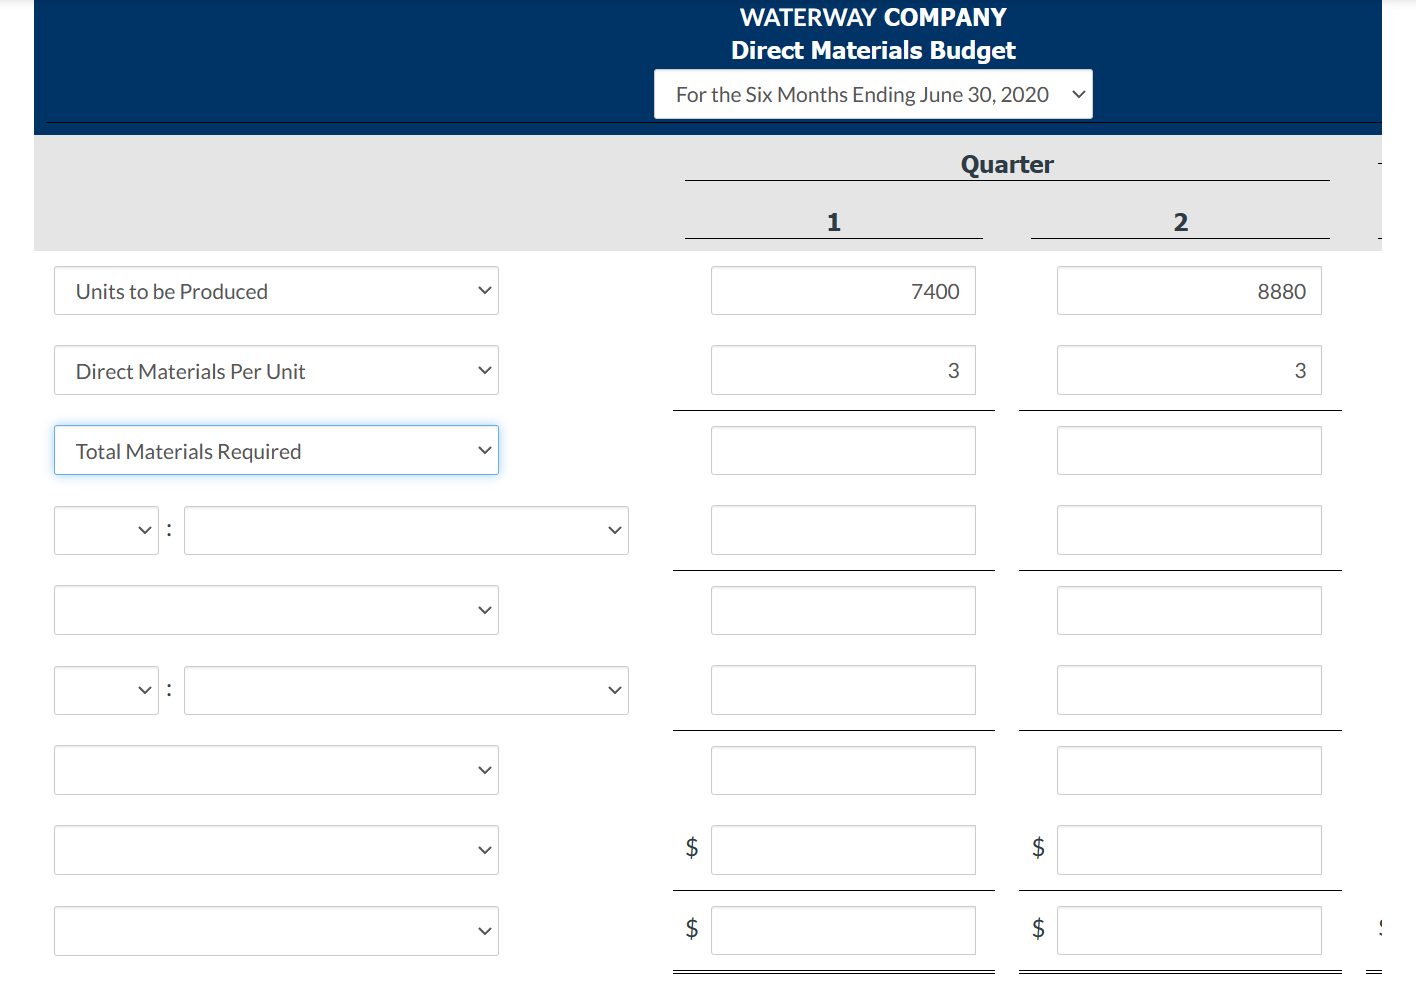Open the period dropdown showing Six Months Ending June 30, 2020

click(x=873, y=94)
